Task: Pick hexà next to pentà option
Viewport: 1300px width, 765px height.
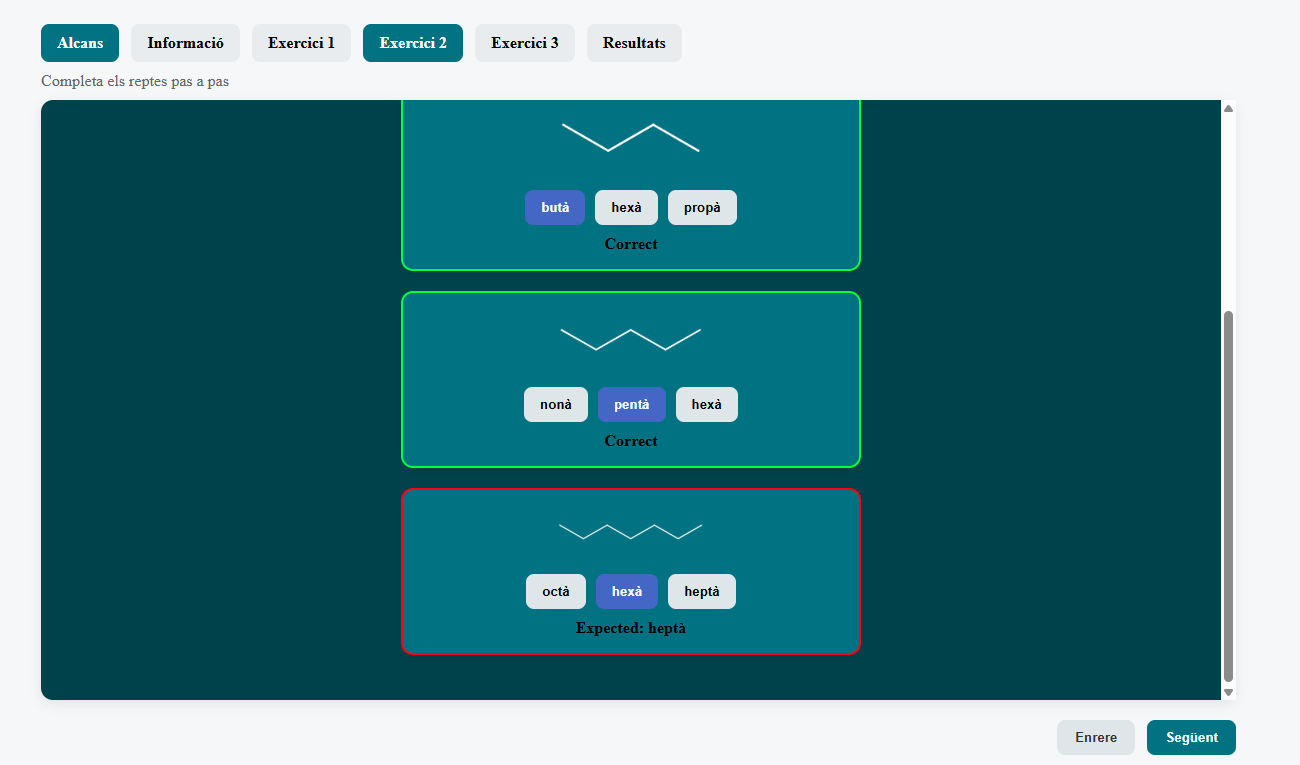Action: pyautogui.click(x=707, y=405)
